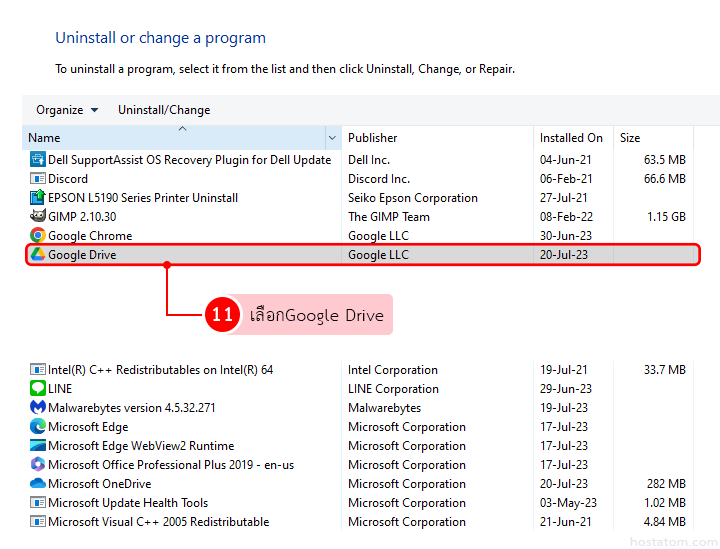Select the Discord program name
This screenshot has width=720, height=549.
[68, 179]
